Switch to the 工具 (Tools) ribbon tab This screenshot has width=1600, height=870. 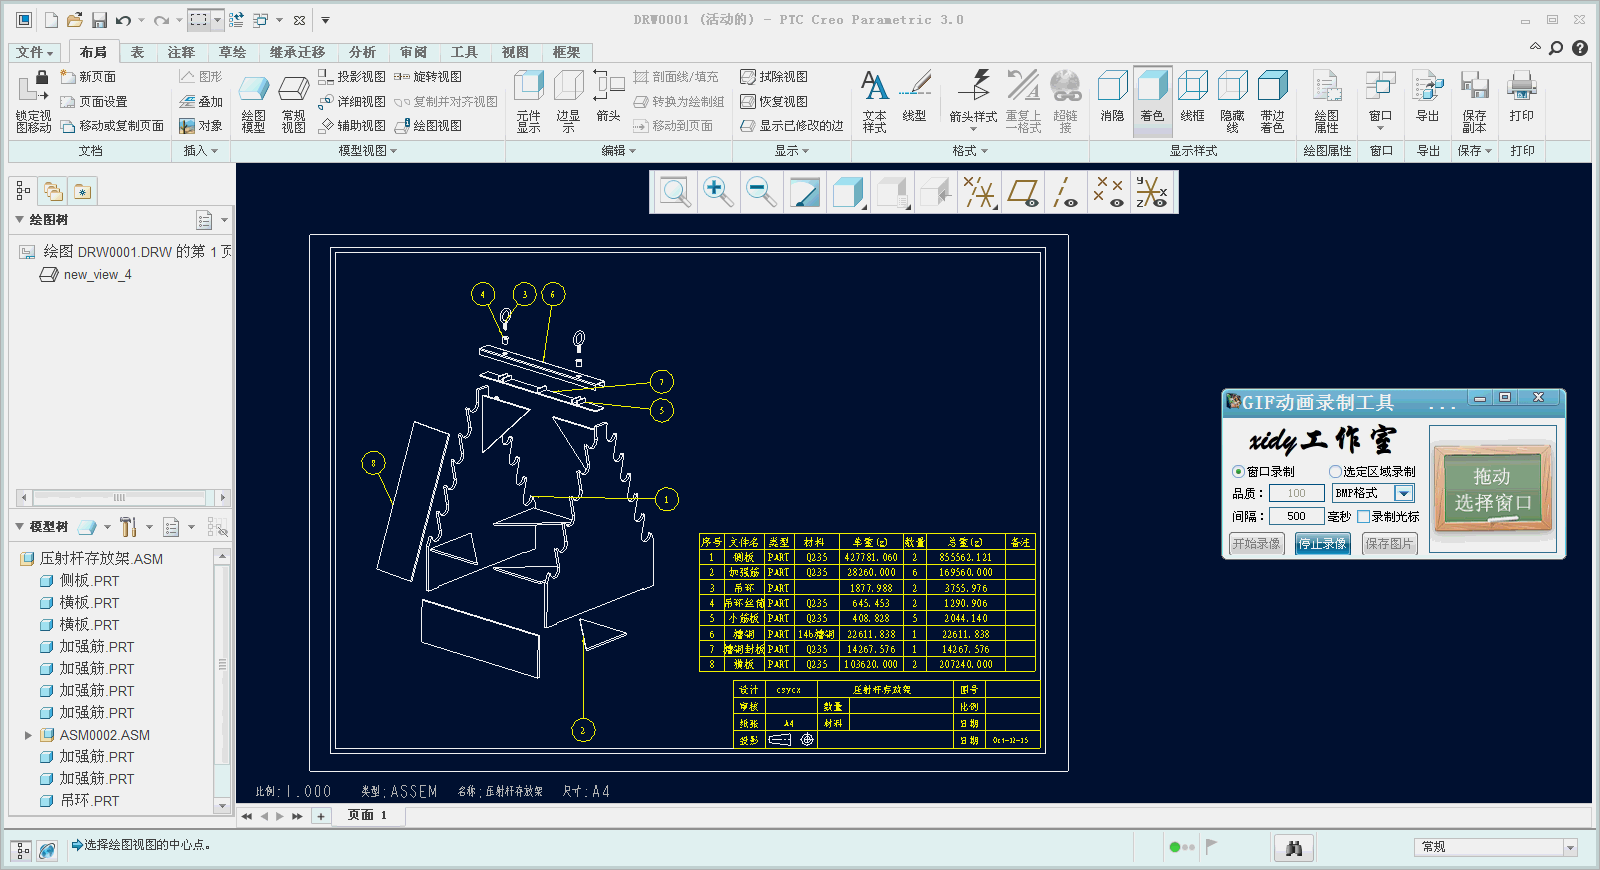coord(464,52)
